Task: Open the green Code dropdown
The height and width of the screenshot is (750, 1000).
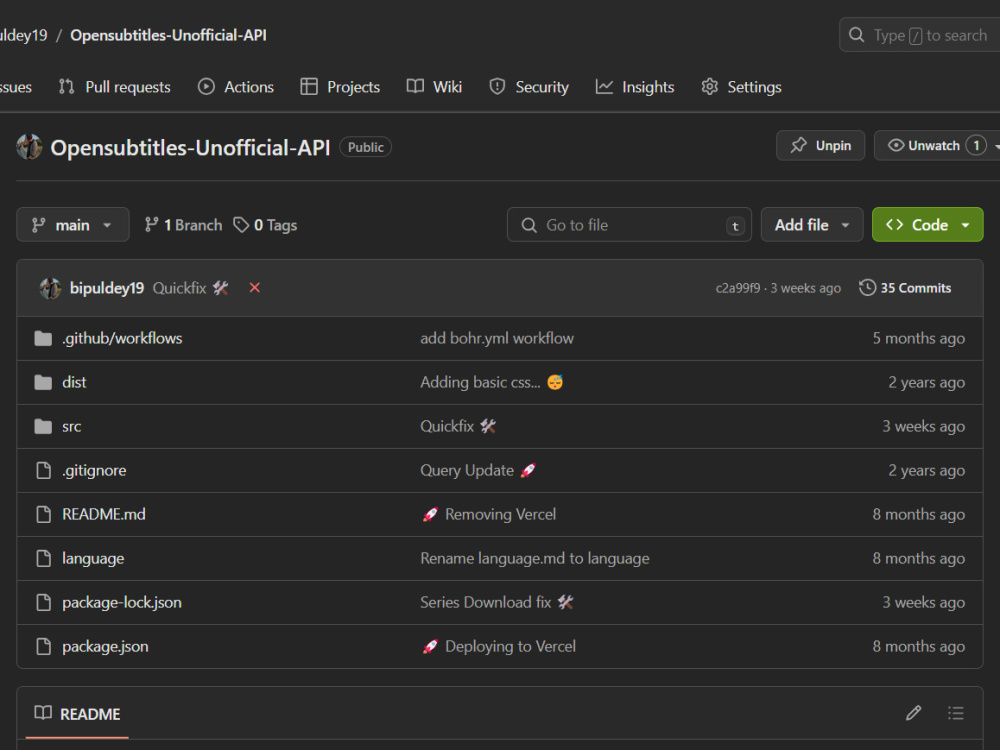Action: [927, 224]
